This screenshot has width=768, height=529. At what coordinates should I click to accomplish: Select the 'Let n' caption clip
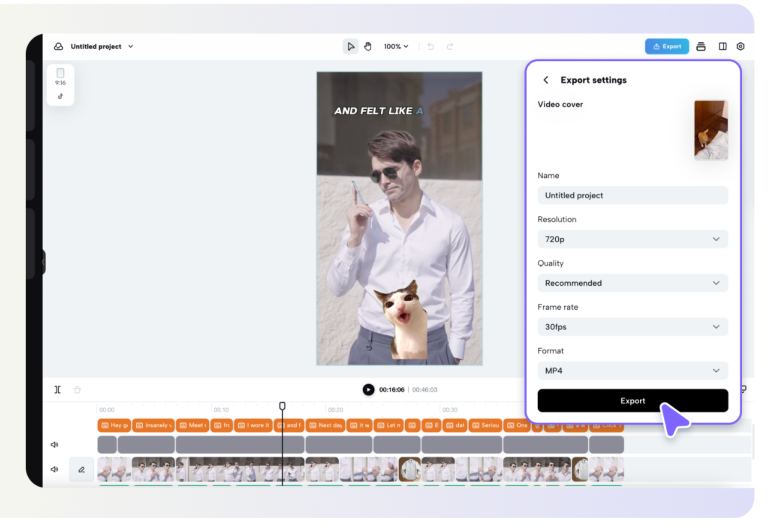pos(389,425)
